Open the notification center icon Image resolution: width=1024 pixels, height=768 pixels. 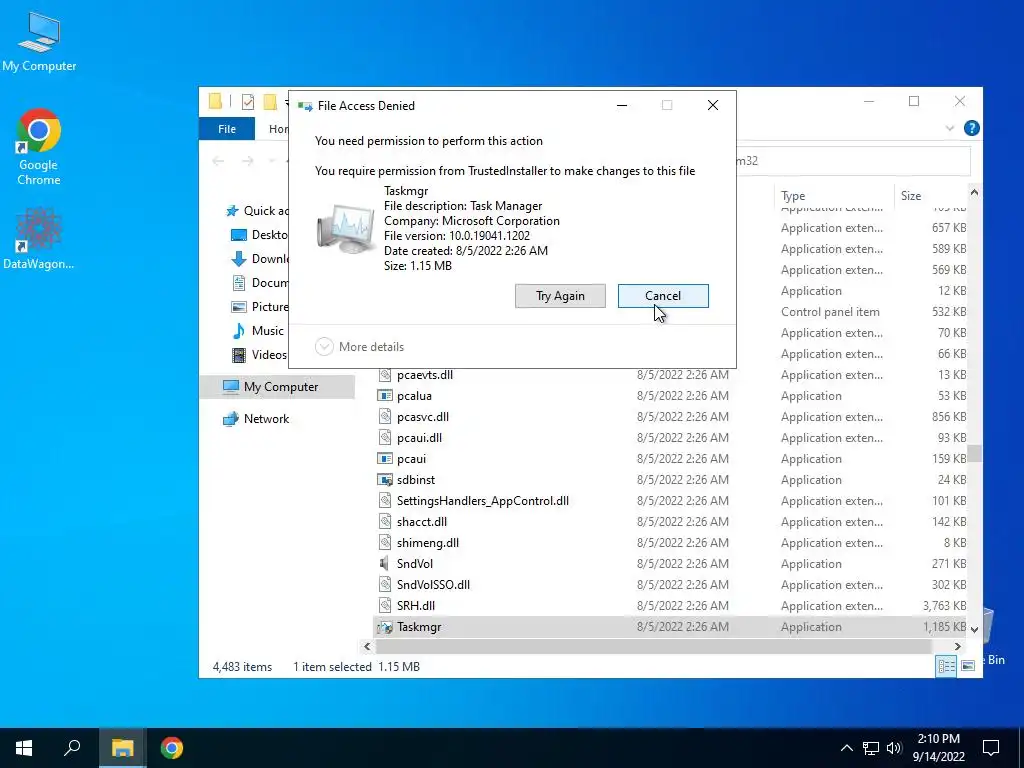tap(991, 748)
